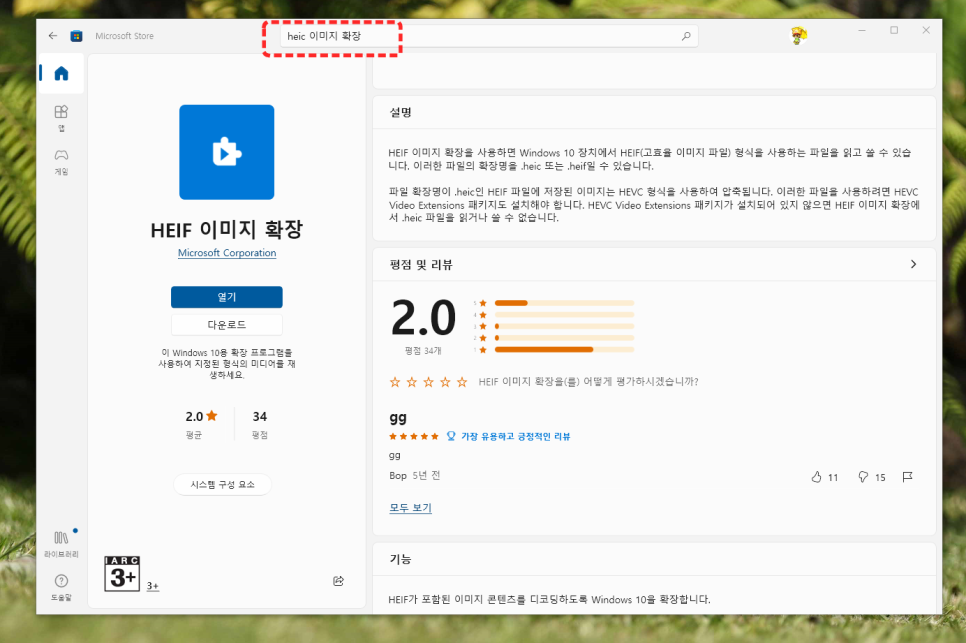Click the HEIF image extension app icon

tap(227, 152)
